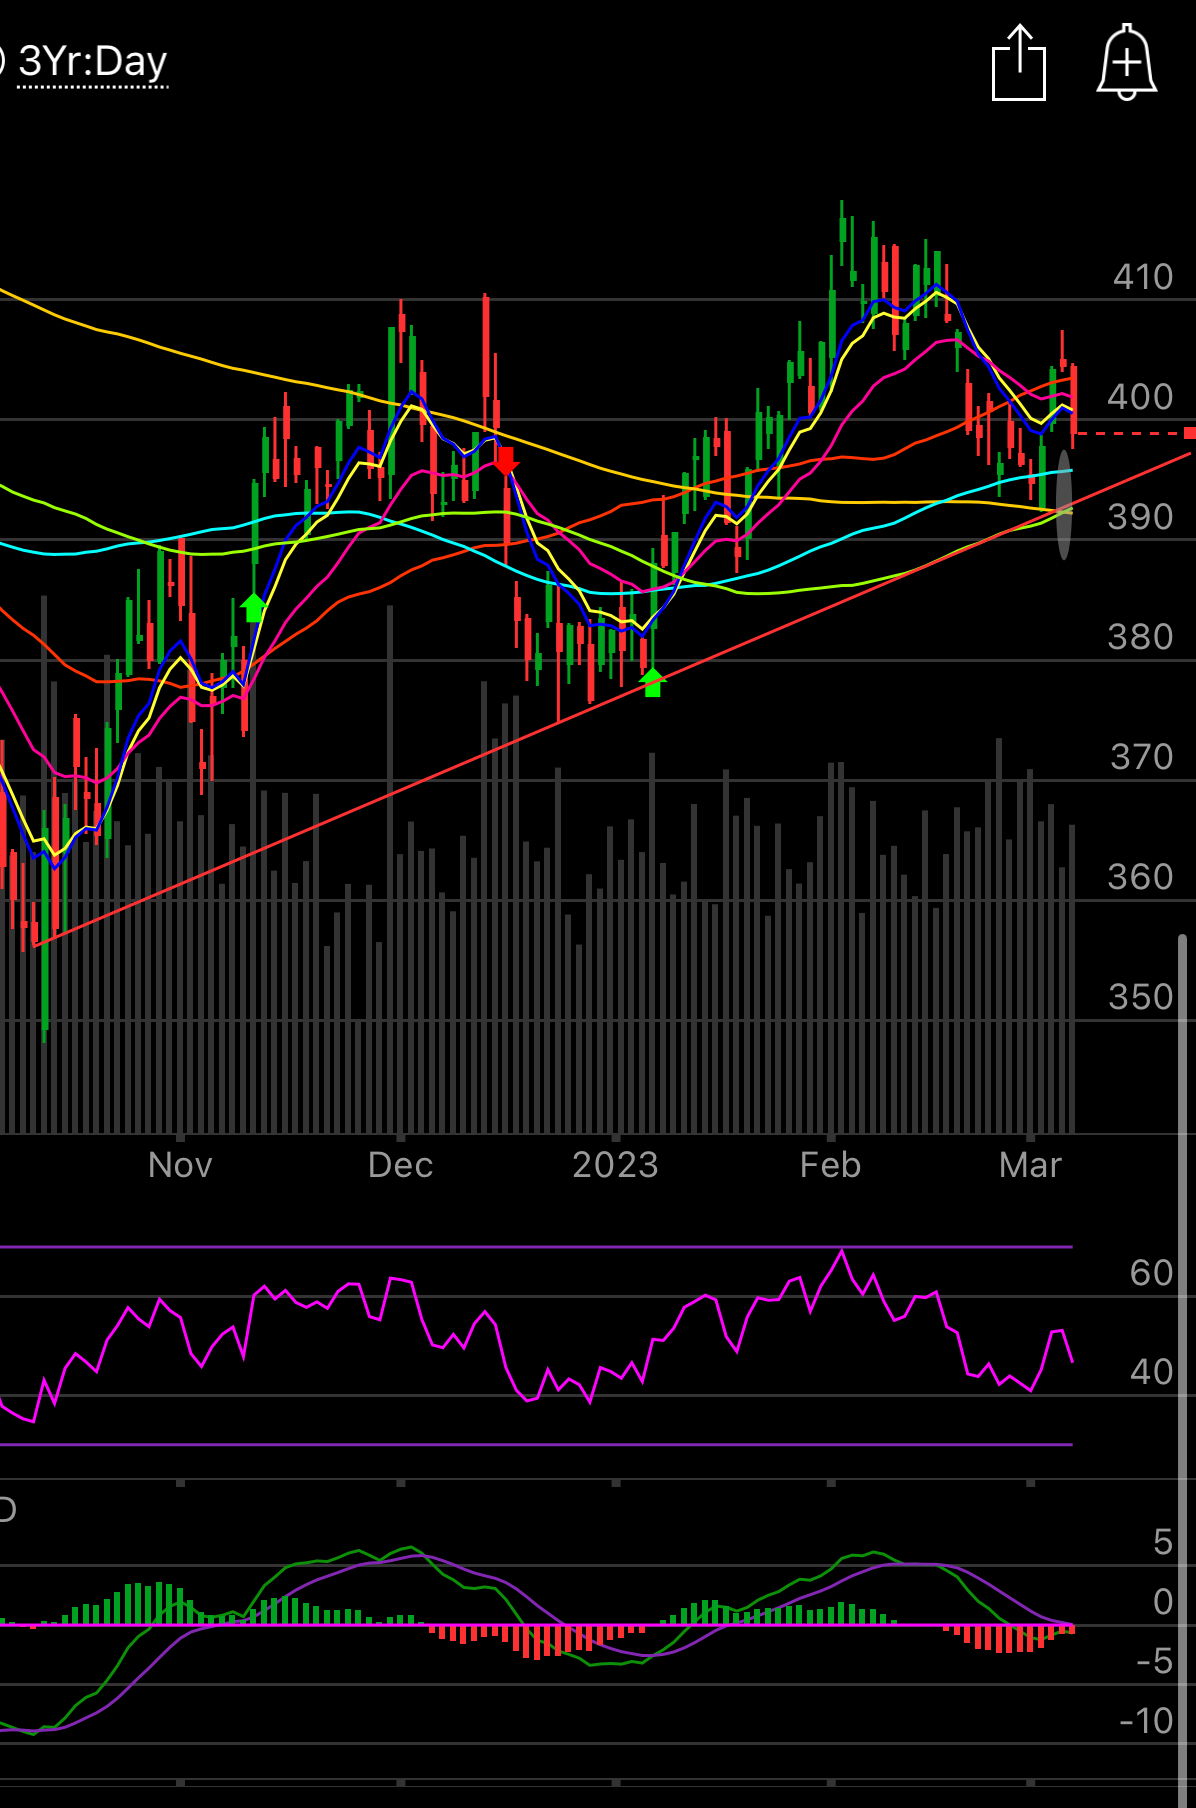Tap the 410 price axis label
This screenshot has height=1808, width=1196.
pos(1143,277)
